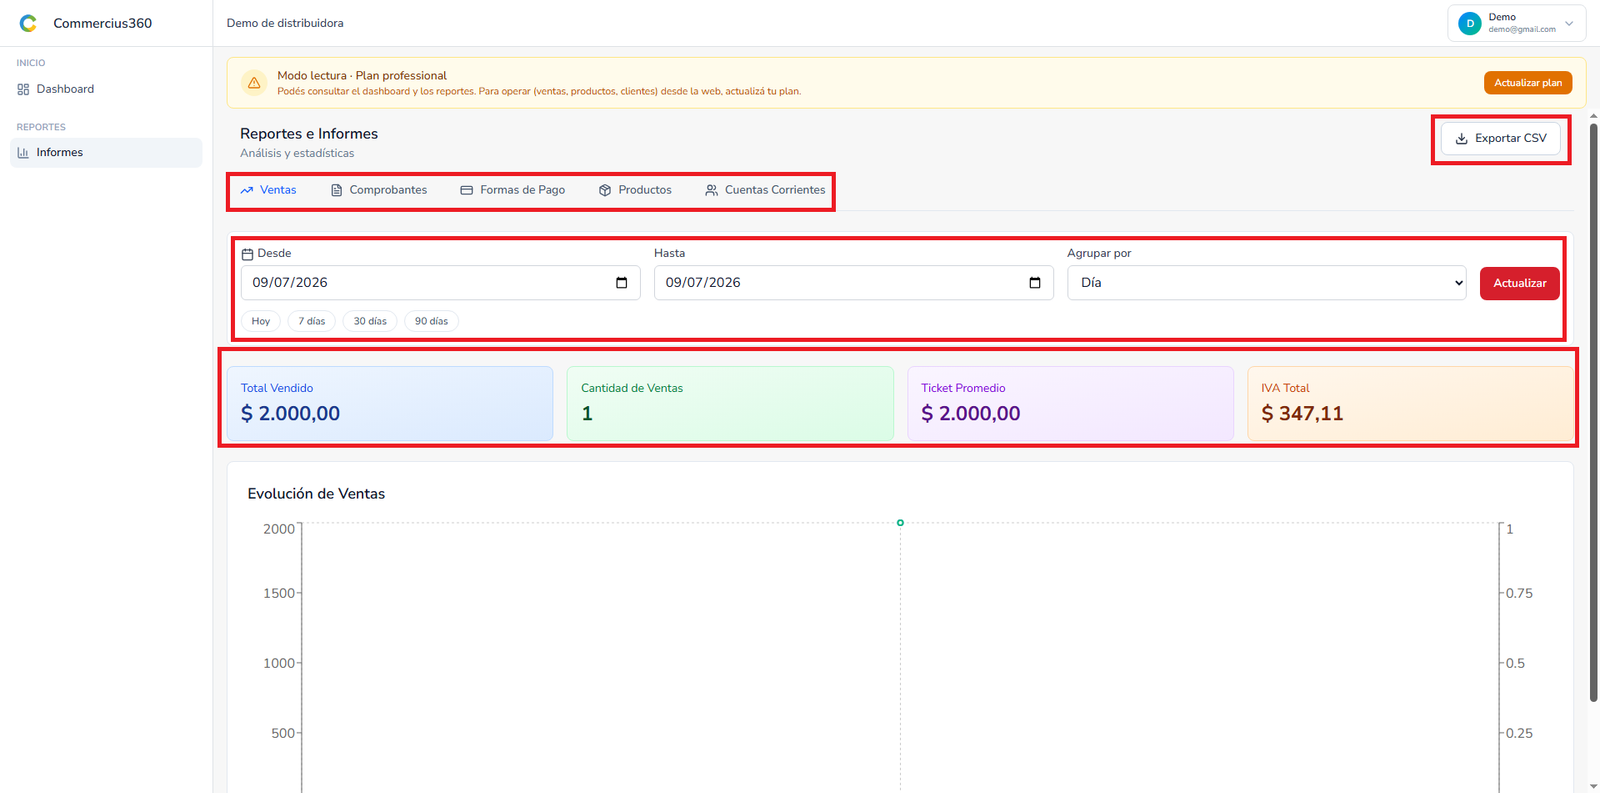Expand the Demo account menu chevron
This screenshot has height=793, width=1600.
coord(1569,23)
